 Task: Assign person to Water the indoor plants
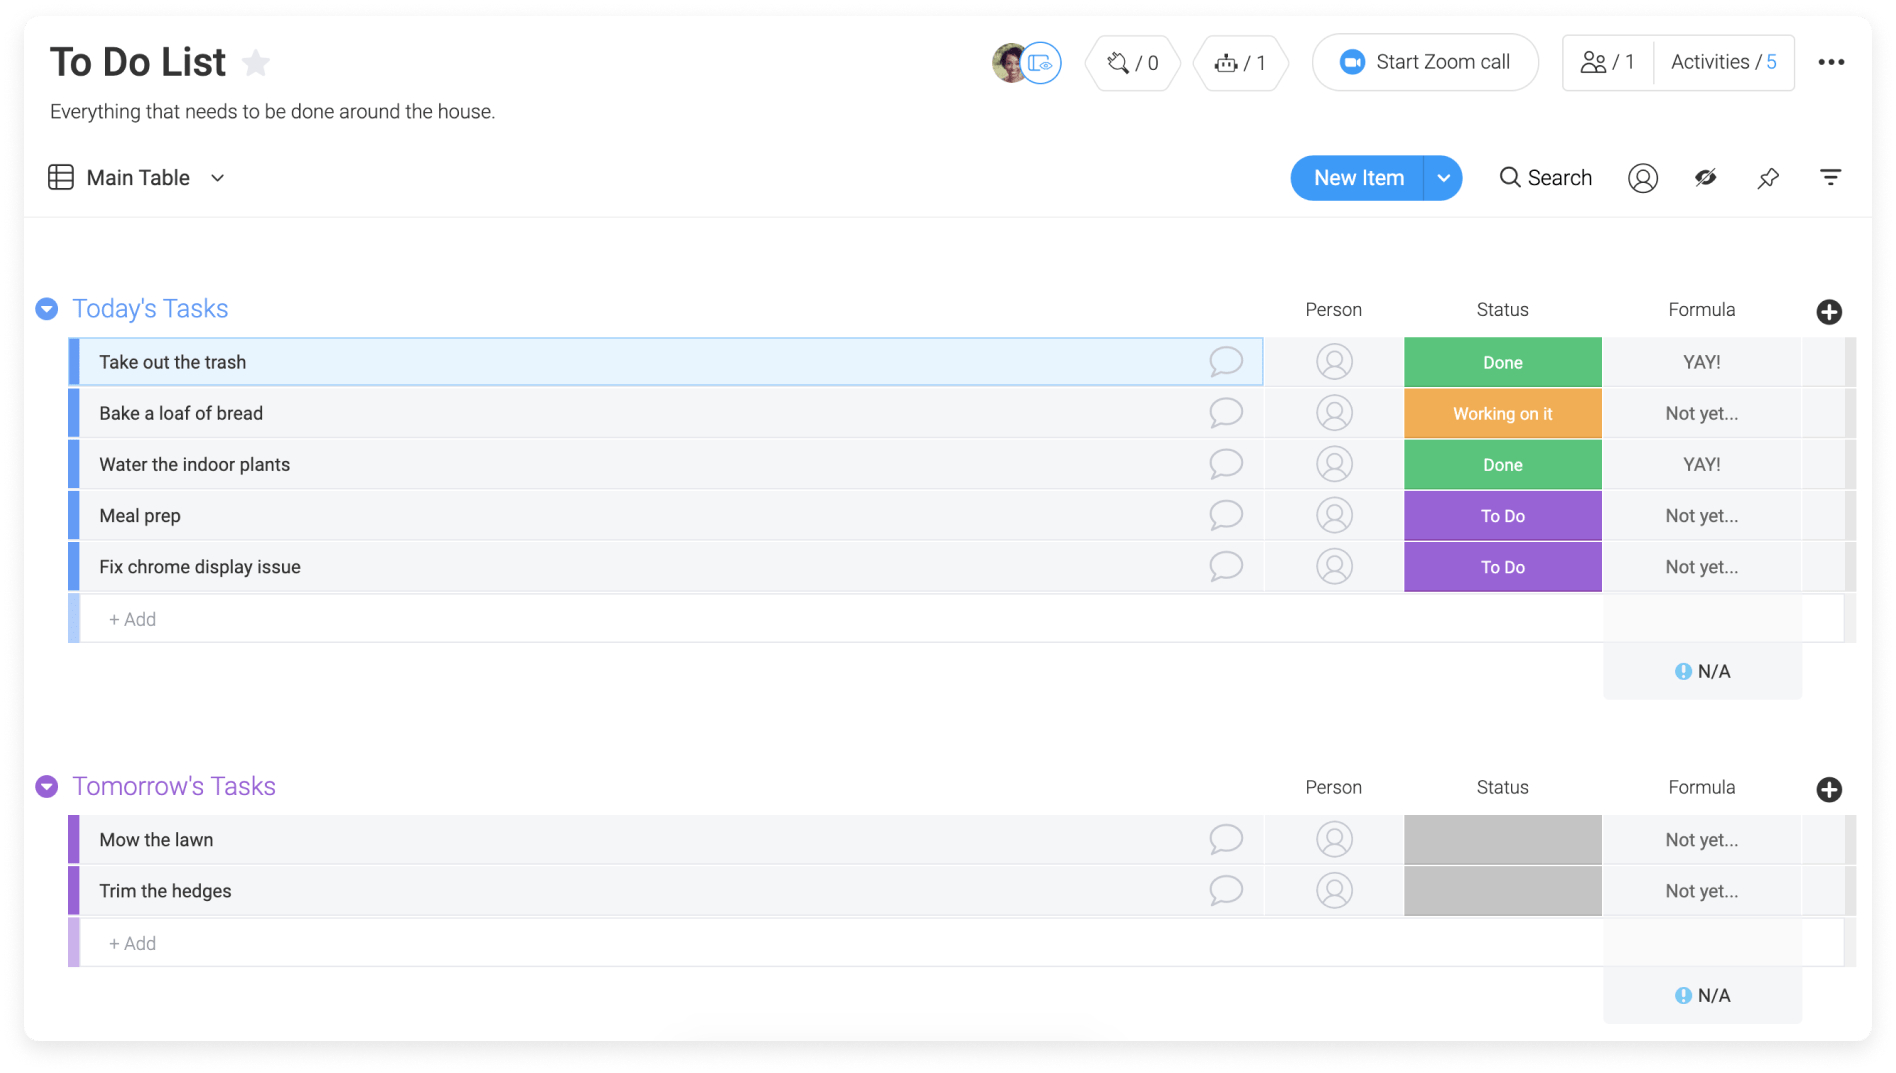click(x=1334, y=464)
